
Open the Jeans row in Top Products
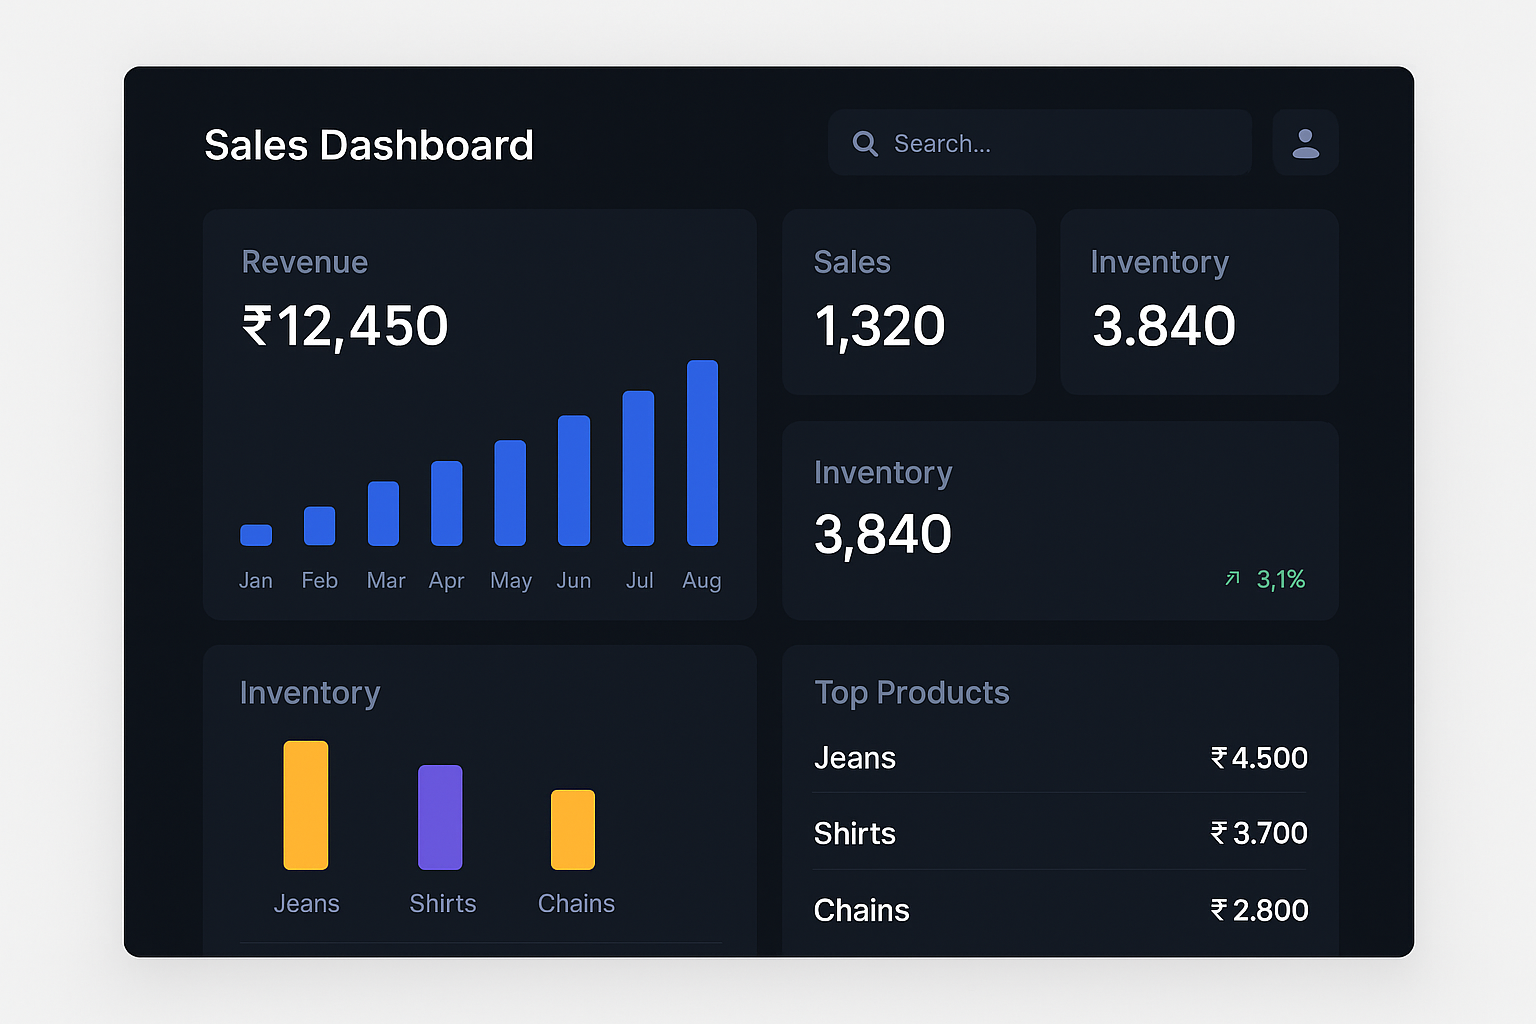click(1060, 758)
